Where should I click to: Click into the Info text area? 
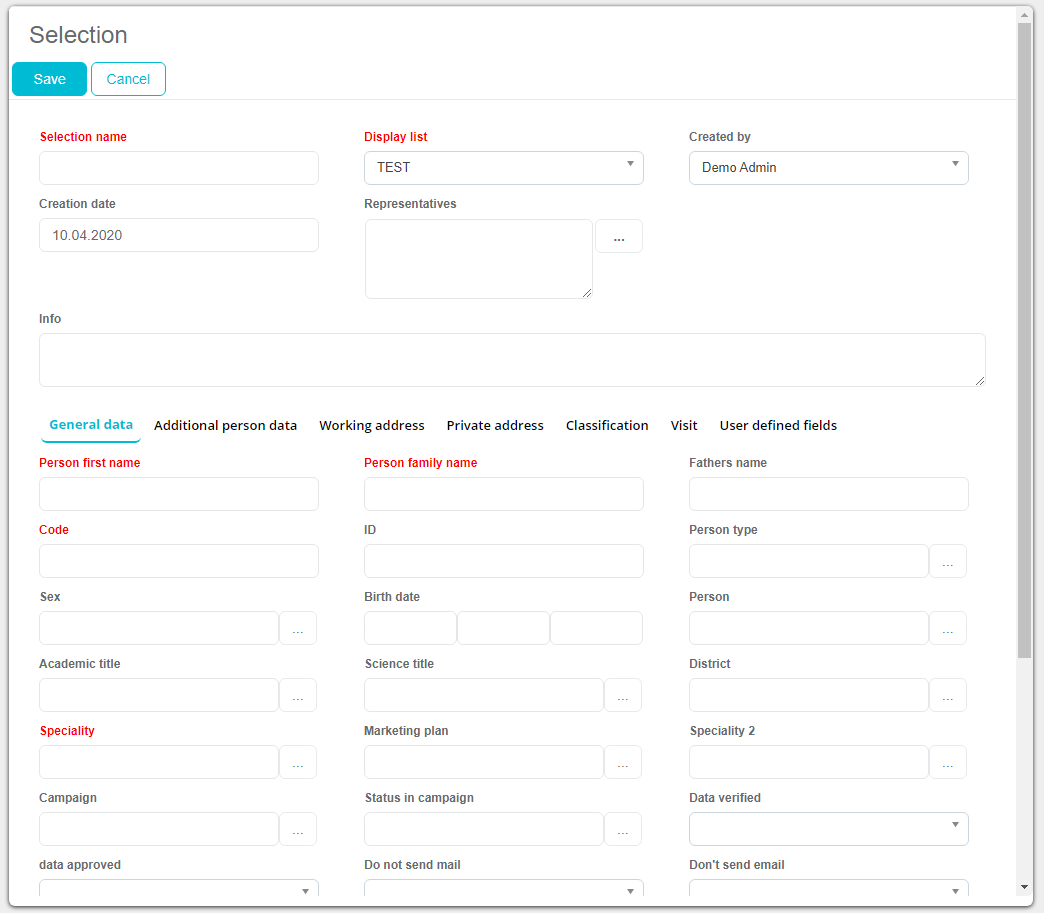point(512,360)
